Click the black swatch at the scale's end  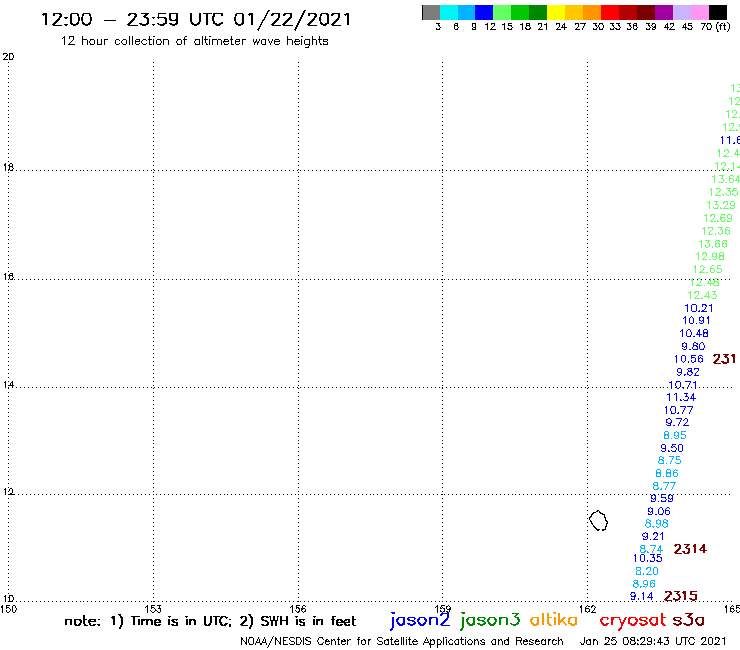pos(718,12)
